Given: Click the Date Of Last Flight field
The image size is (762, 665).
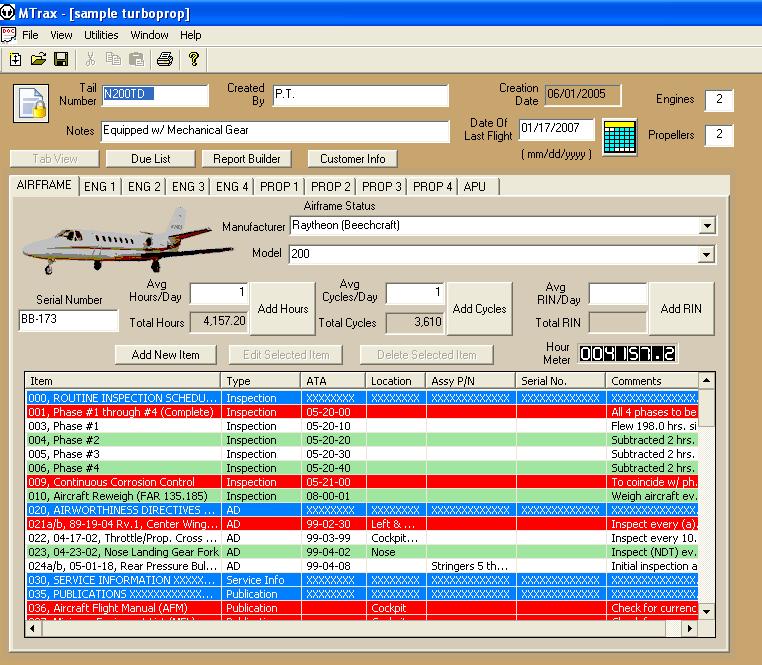Looking at the screenshot, I should click(556, 128).
